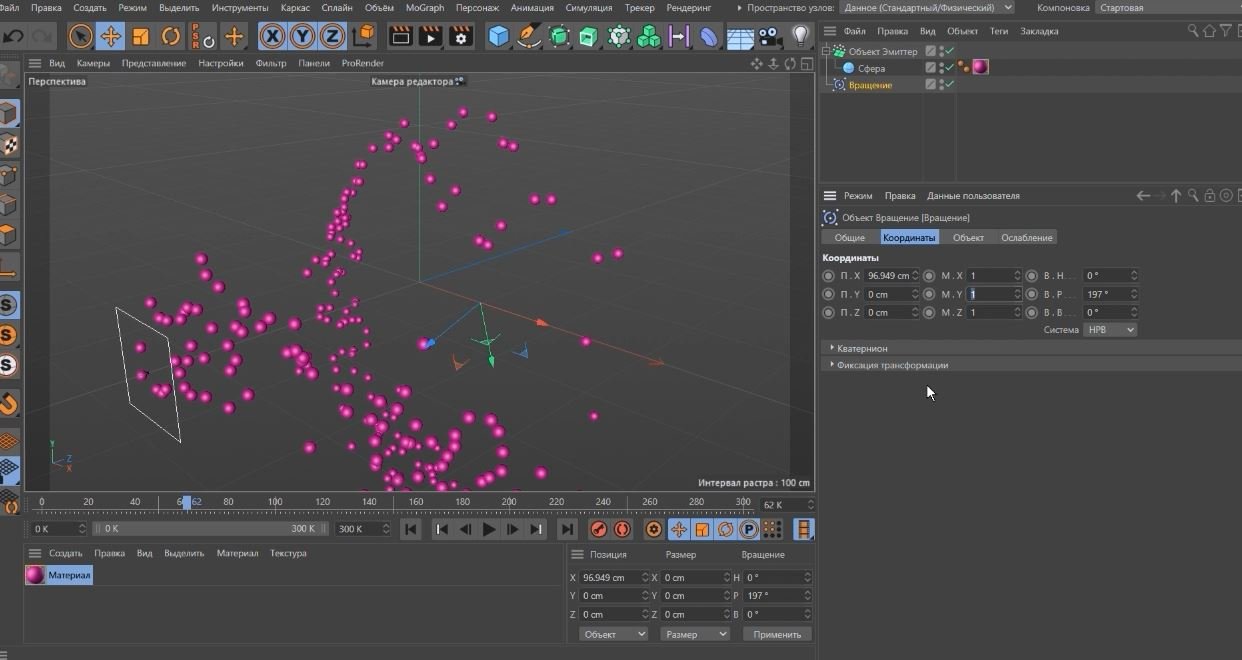Open the Компоновка Стартовая layout dropdown
Viewport: 1242px width, 660px height.
click(x=1168, y=7)
